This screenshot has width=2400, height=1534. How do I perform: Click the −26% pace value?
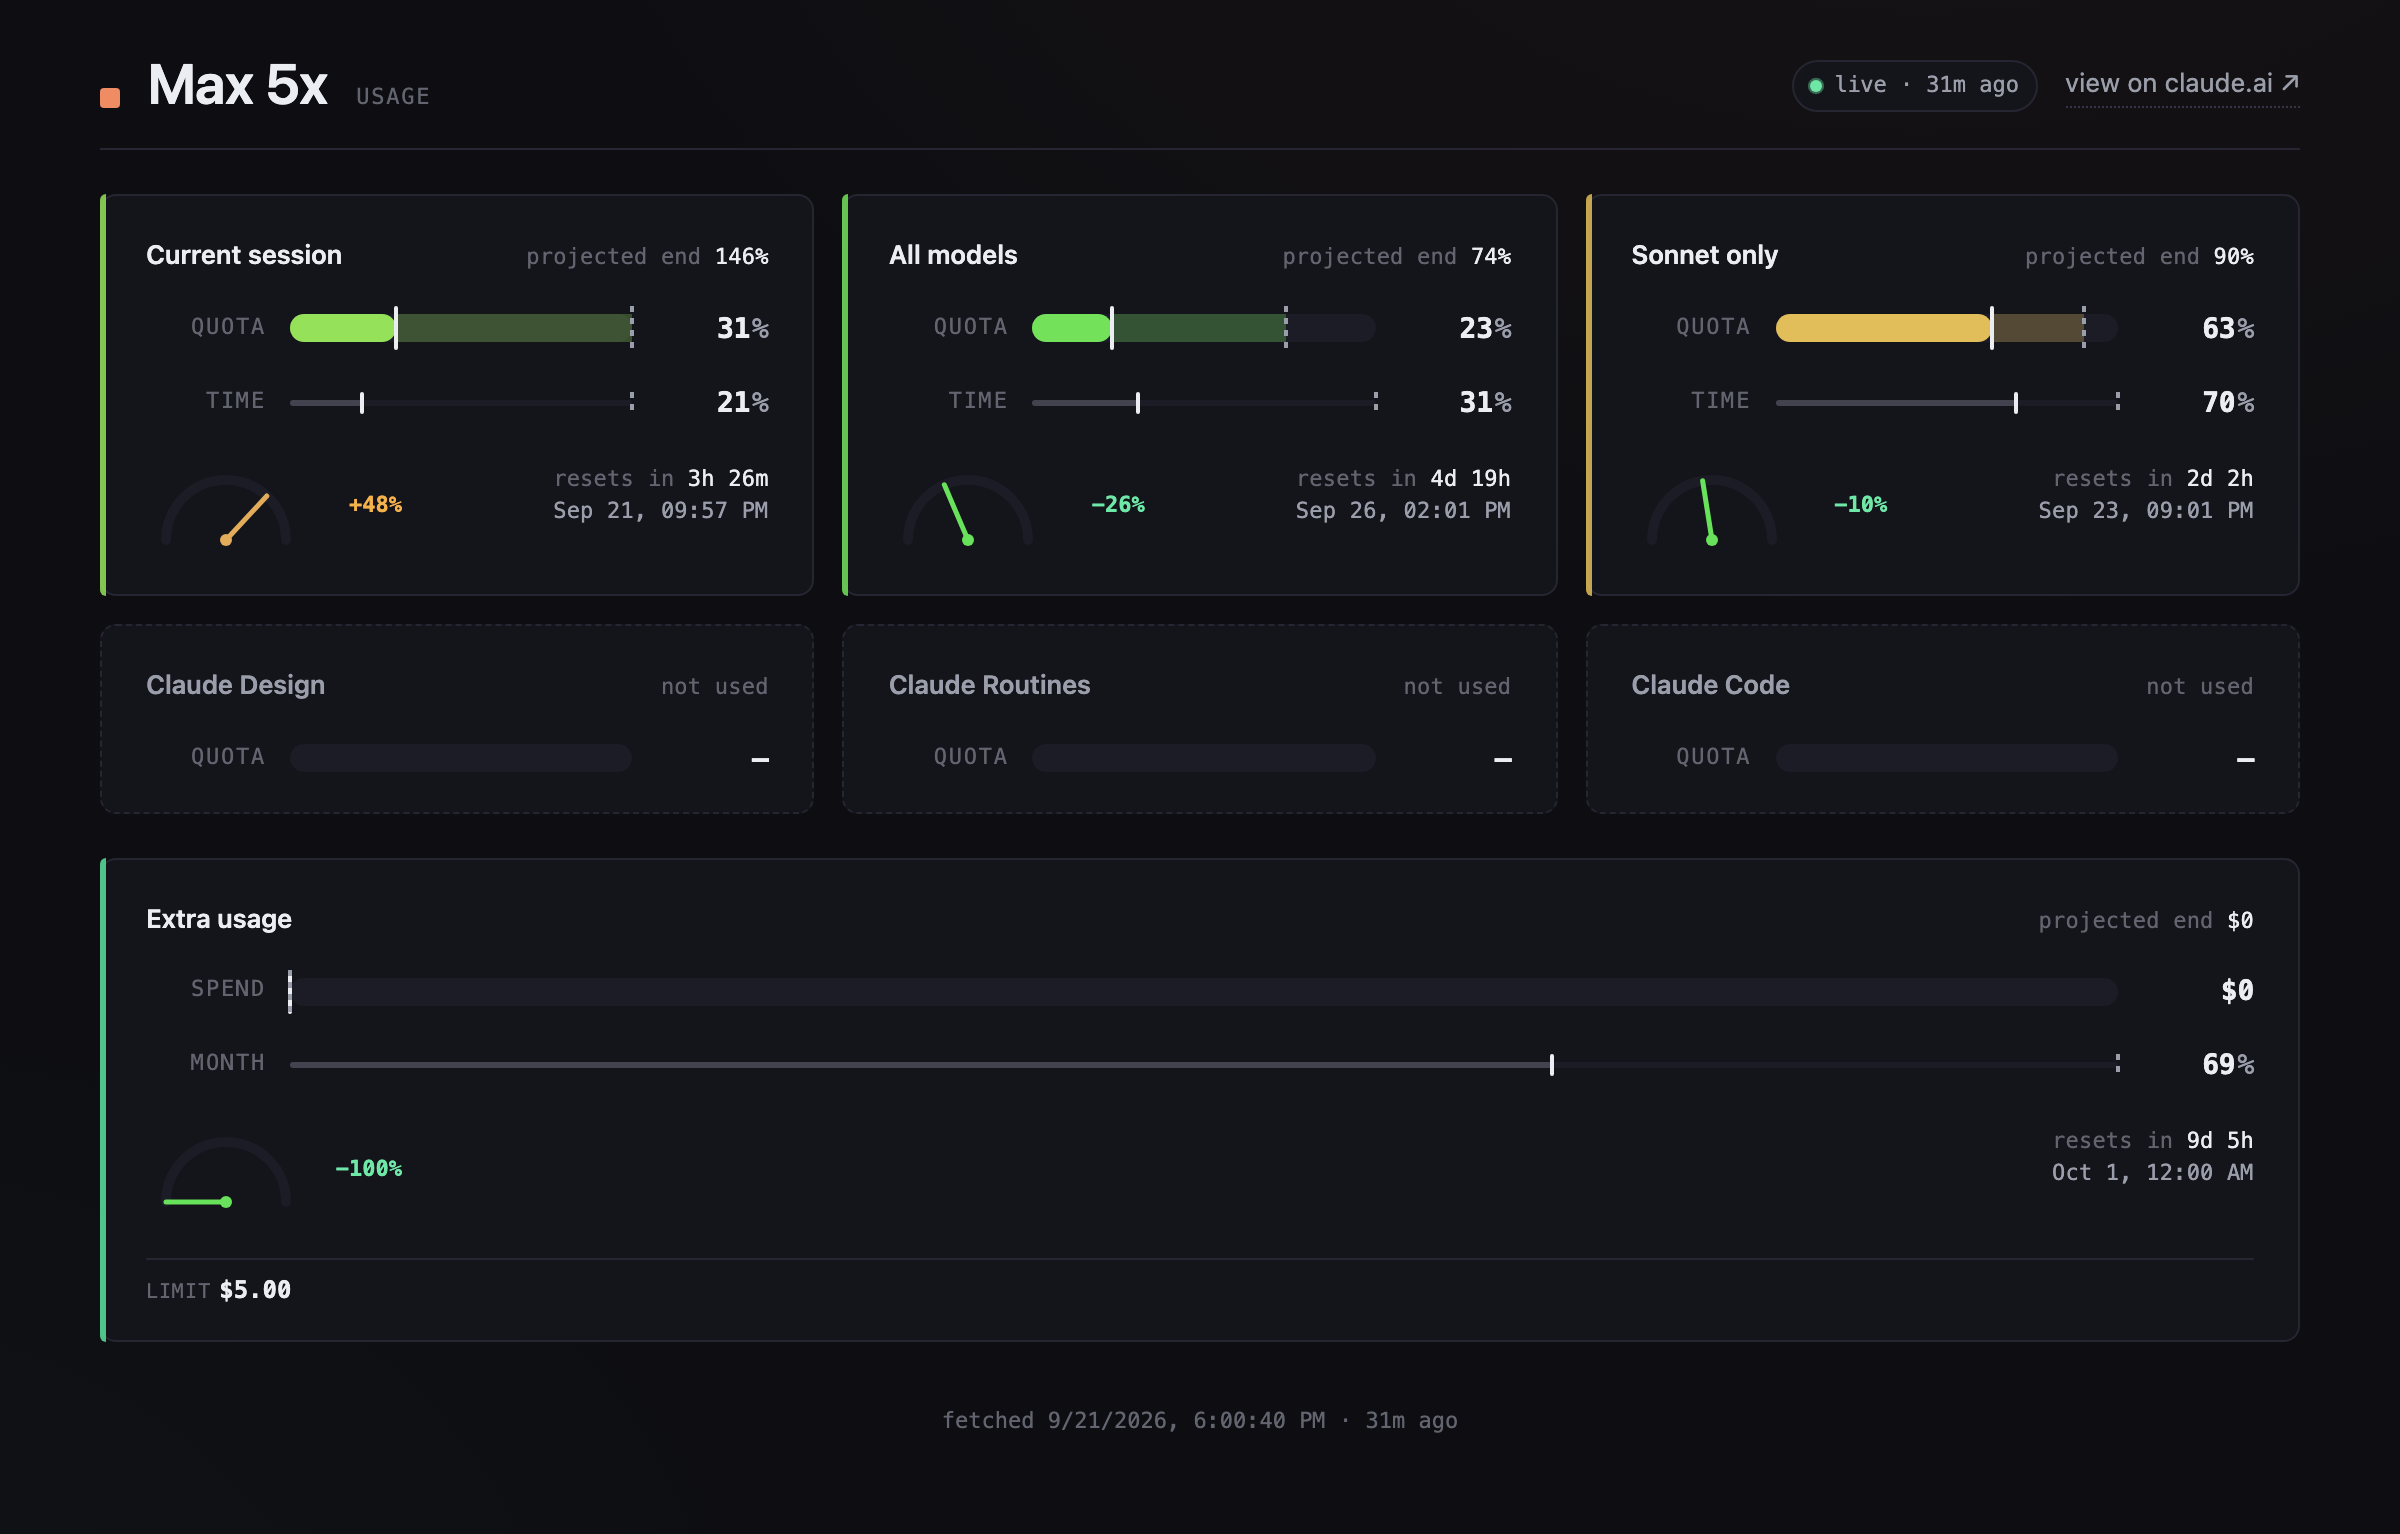[1118, 505]
